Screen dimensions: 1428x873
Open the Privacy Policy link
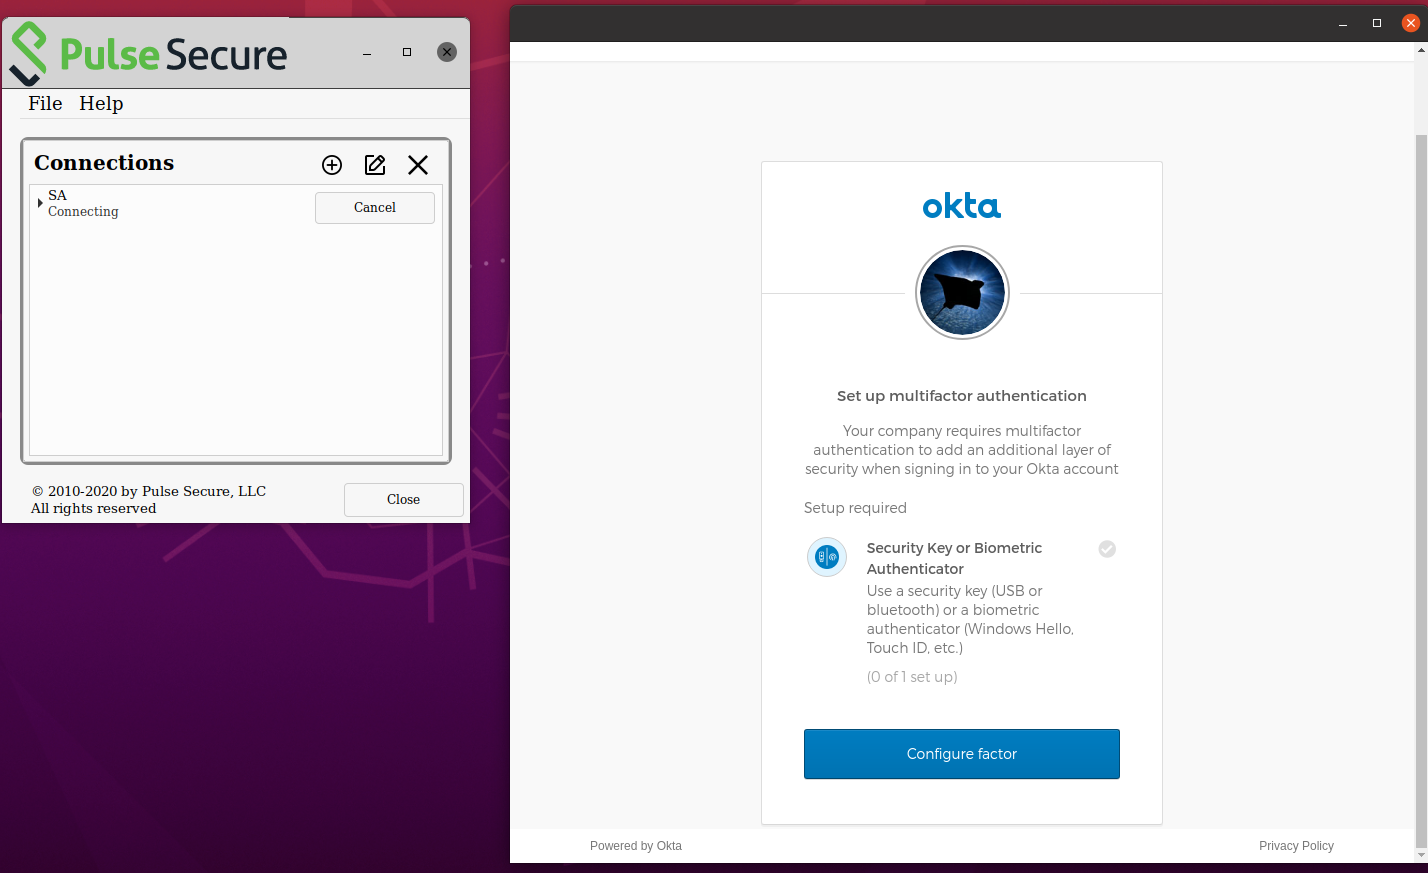pos(1296,846)
